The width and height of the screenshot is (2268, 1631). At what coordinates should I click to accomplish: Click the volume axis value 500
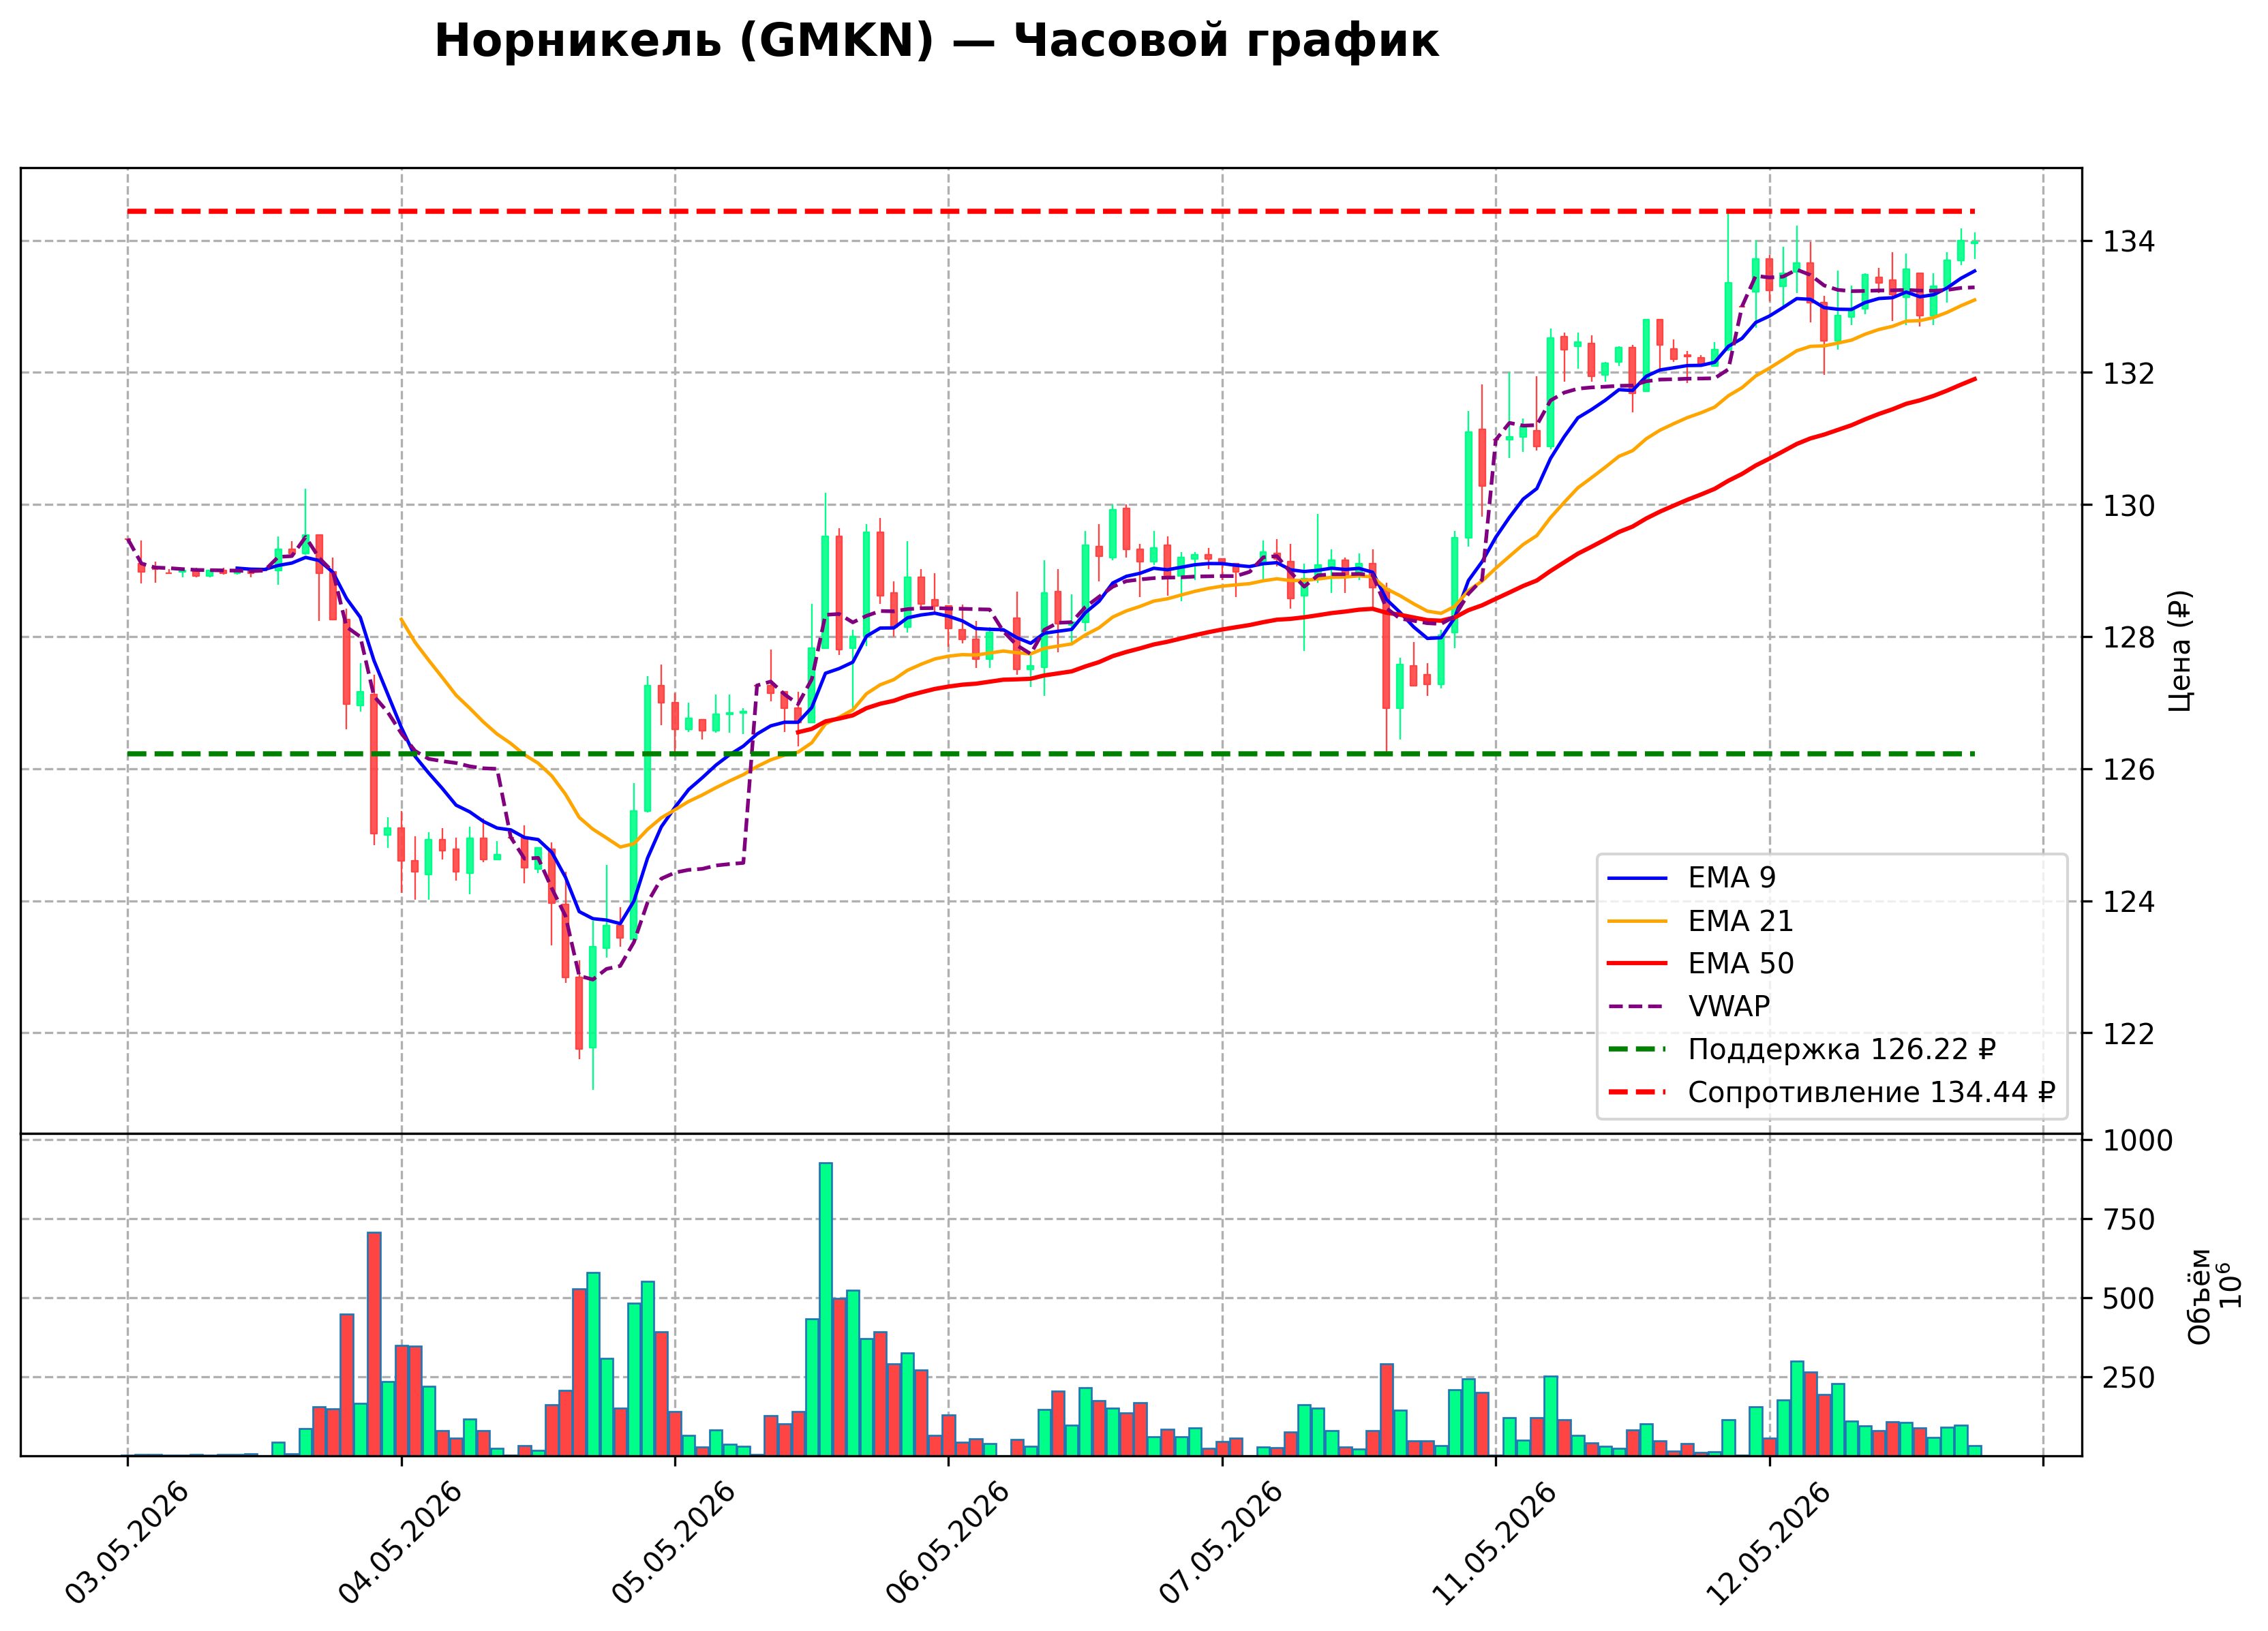click(2129, 1299)
